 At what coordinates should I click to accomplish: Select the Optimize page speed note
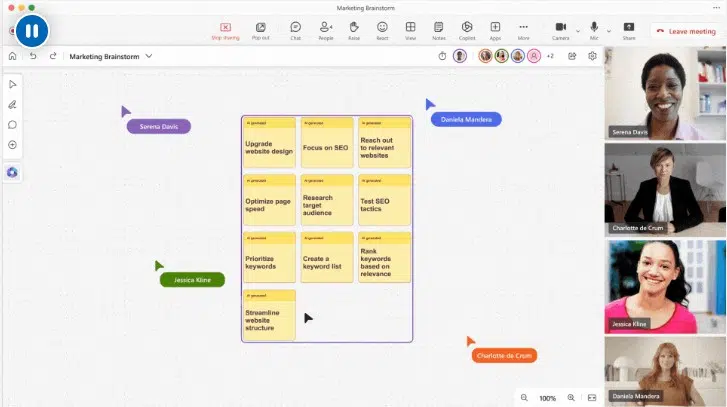269,200
